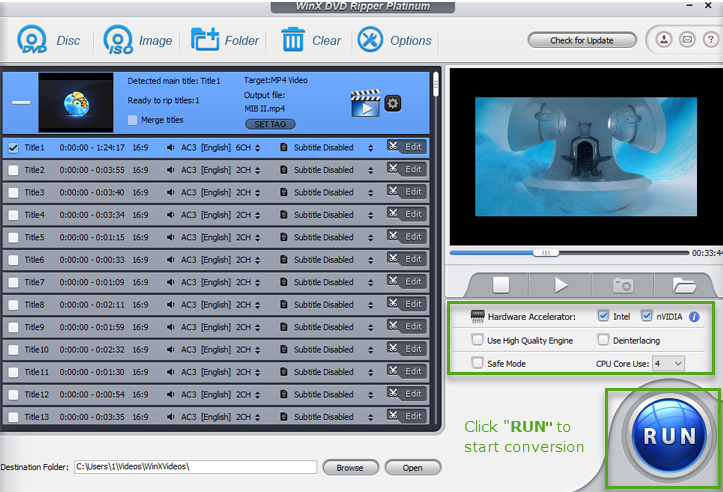Move the preview playback slider handle
Image resolution: width=723 pixels, height=492 pixels.
pos(546,253)
